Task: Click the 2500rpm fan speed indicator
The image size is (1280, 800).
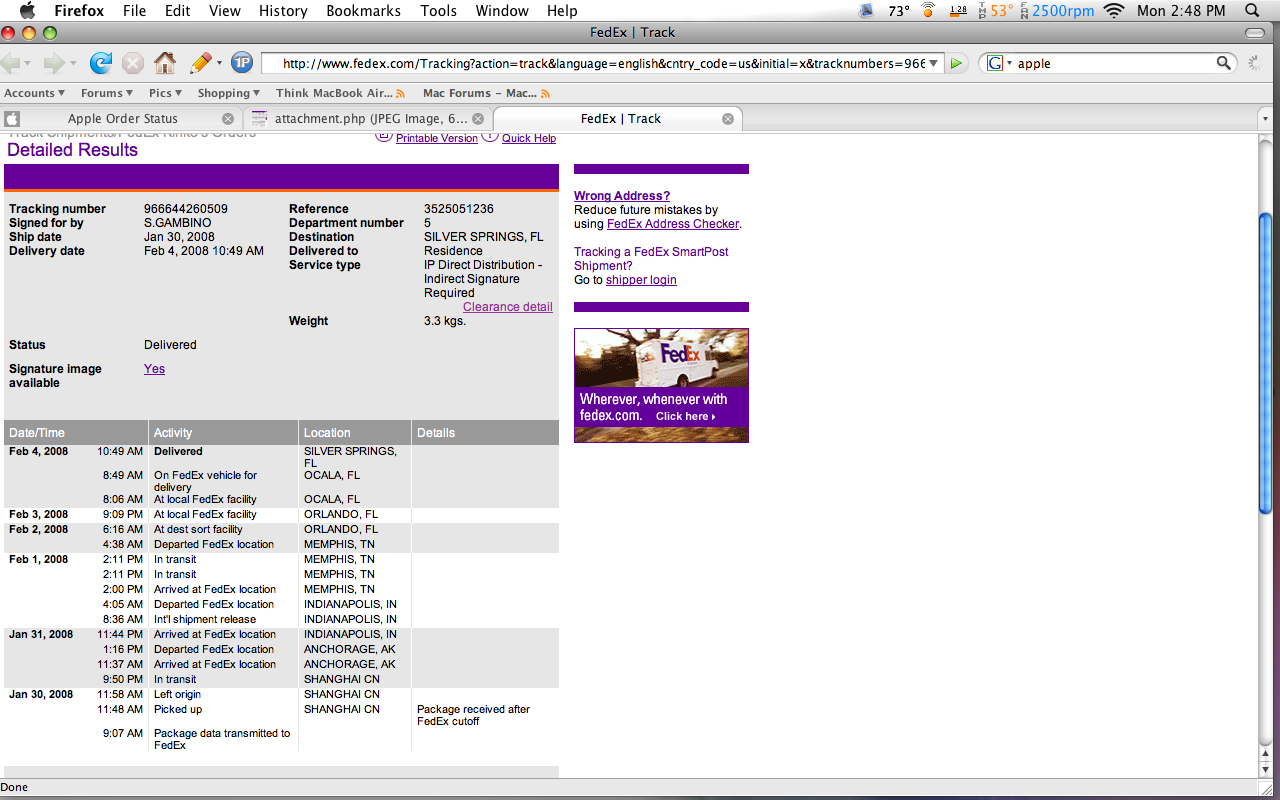Action: point(1062,11)
